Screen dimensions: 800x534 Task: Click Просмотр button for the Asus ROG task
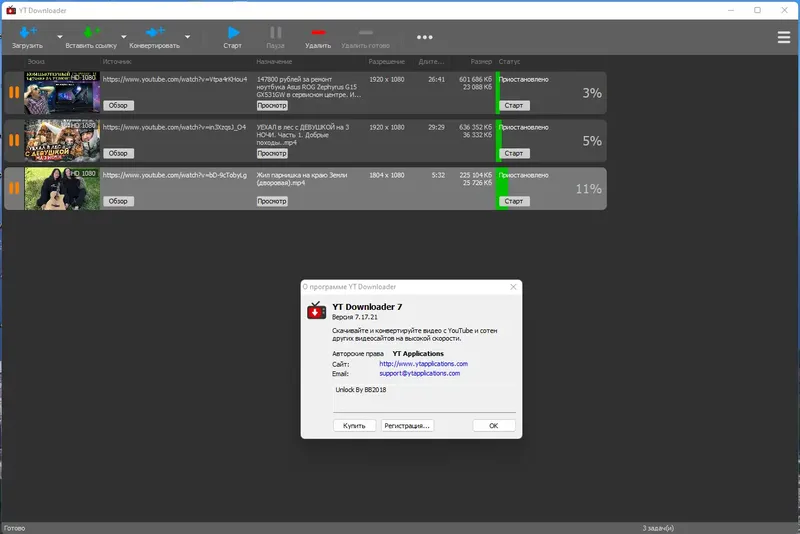coord(272,106)
